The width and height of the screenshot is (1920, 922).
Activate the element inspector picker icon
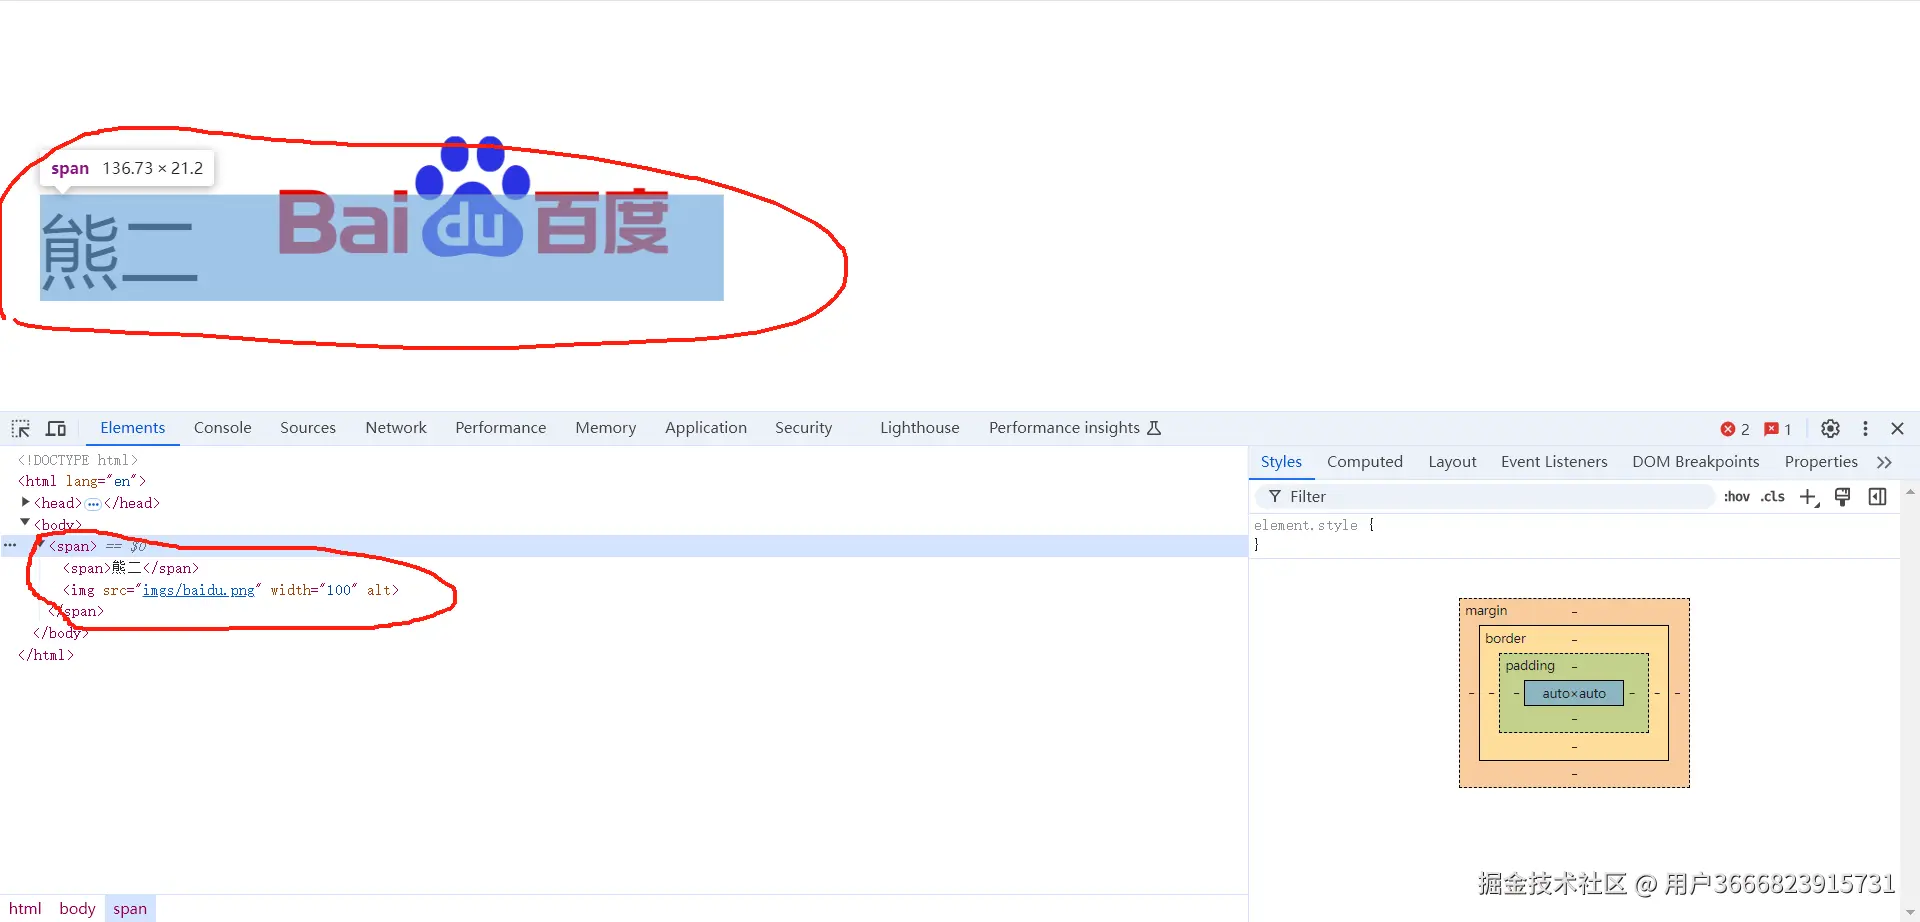[x=21, y=429]
